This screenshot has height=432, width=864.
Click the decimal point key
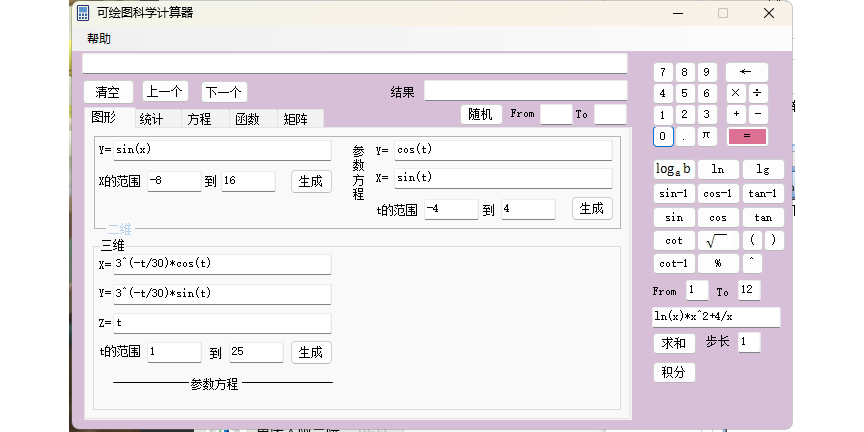pyautogui.click(x=685, y=137)
